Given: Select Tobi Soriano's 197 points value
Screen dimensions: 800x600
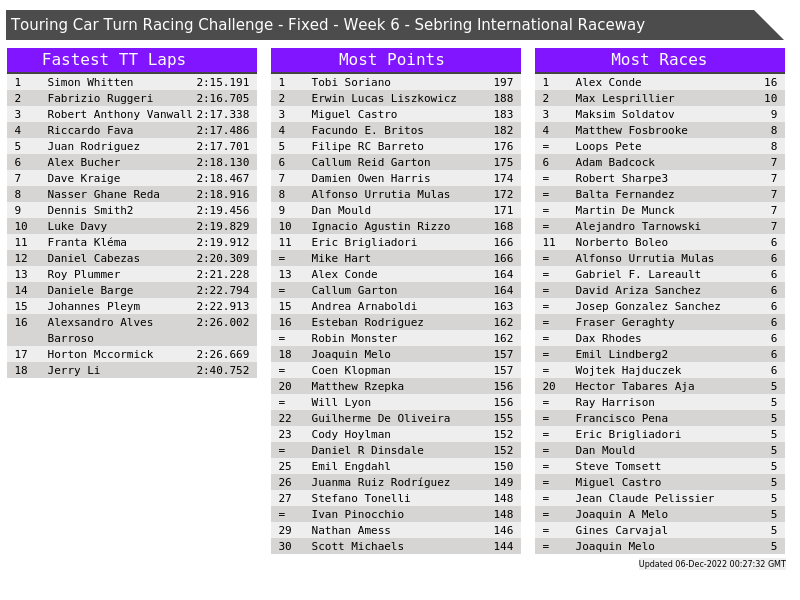Looking at the screenshot, I should 503,82.
